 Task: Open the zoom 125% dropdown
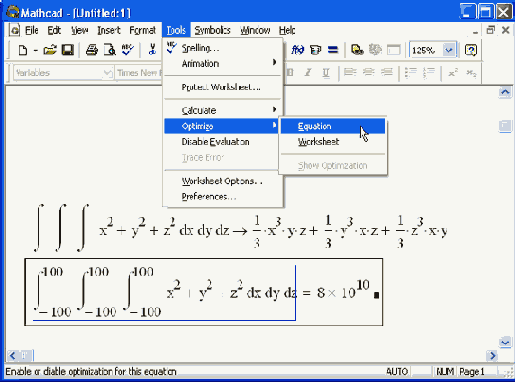click(x=449, y=50)
